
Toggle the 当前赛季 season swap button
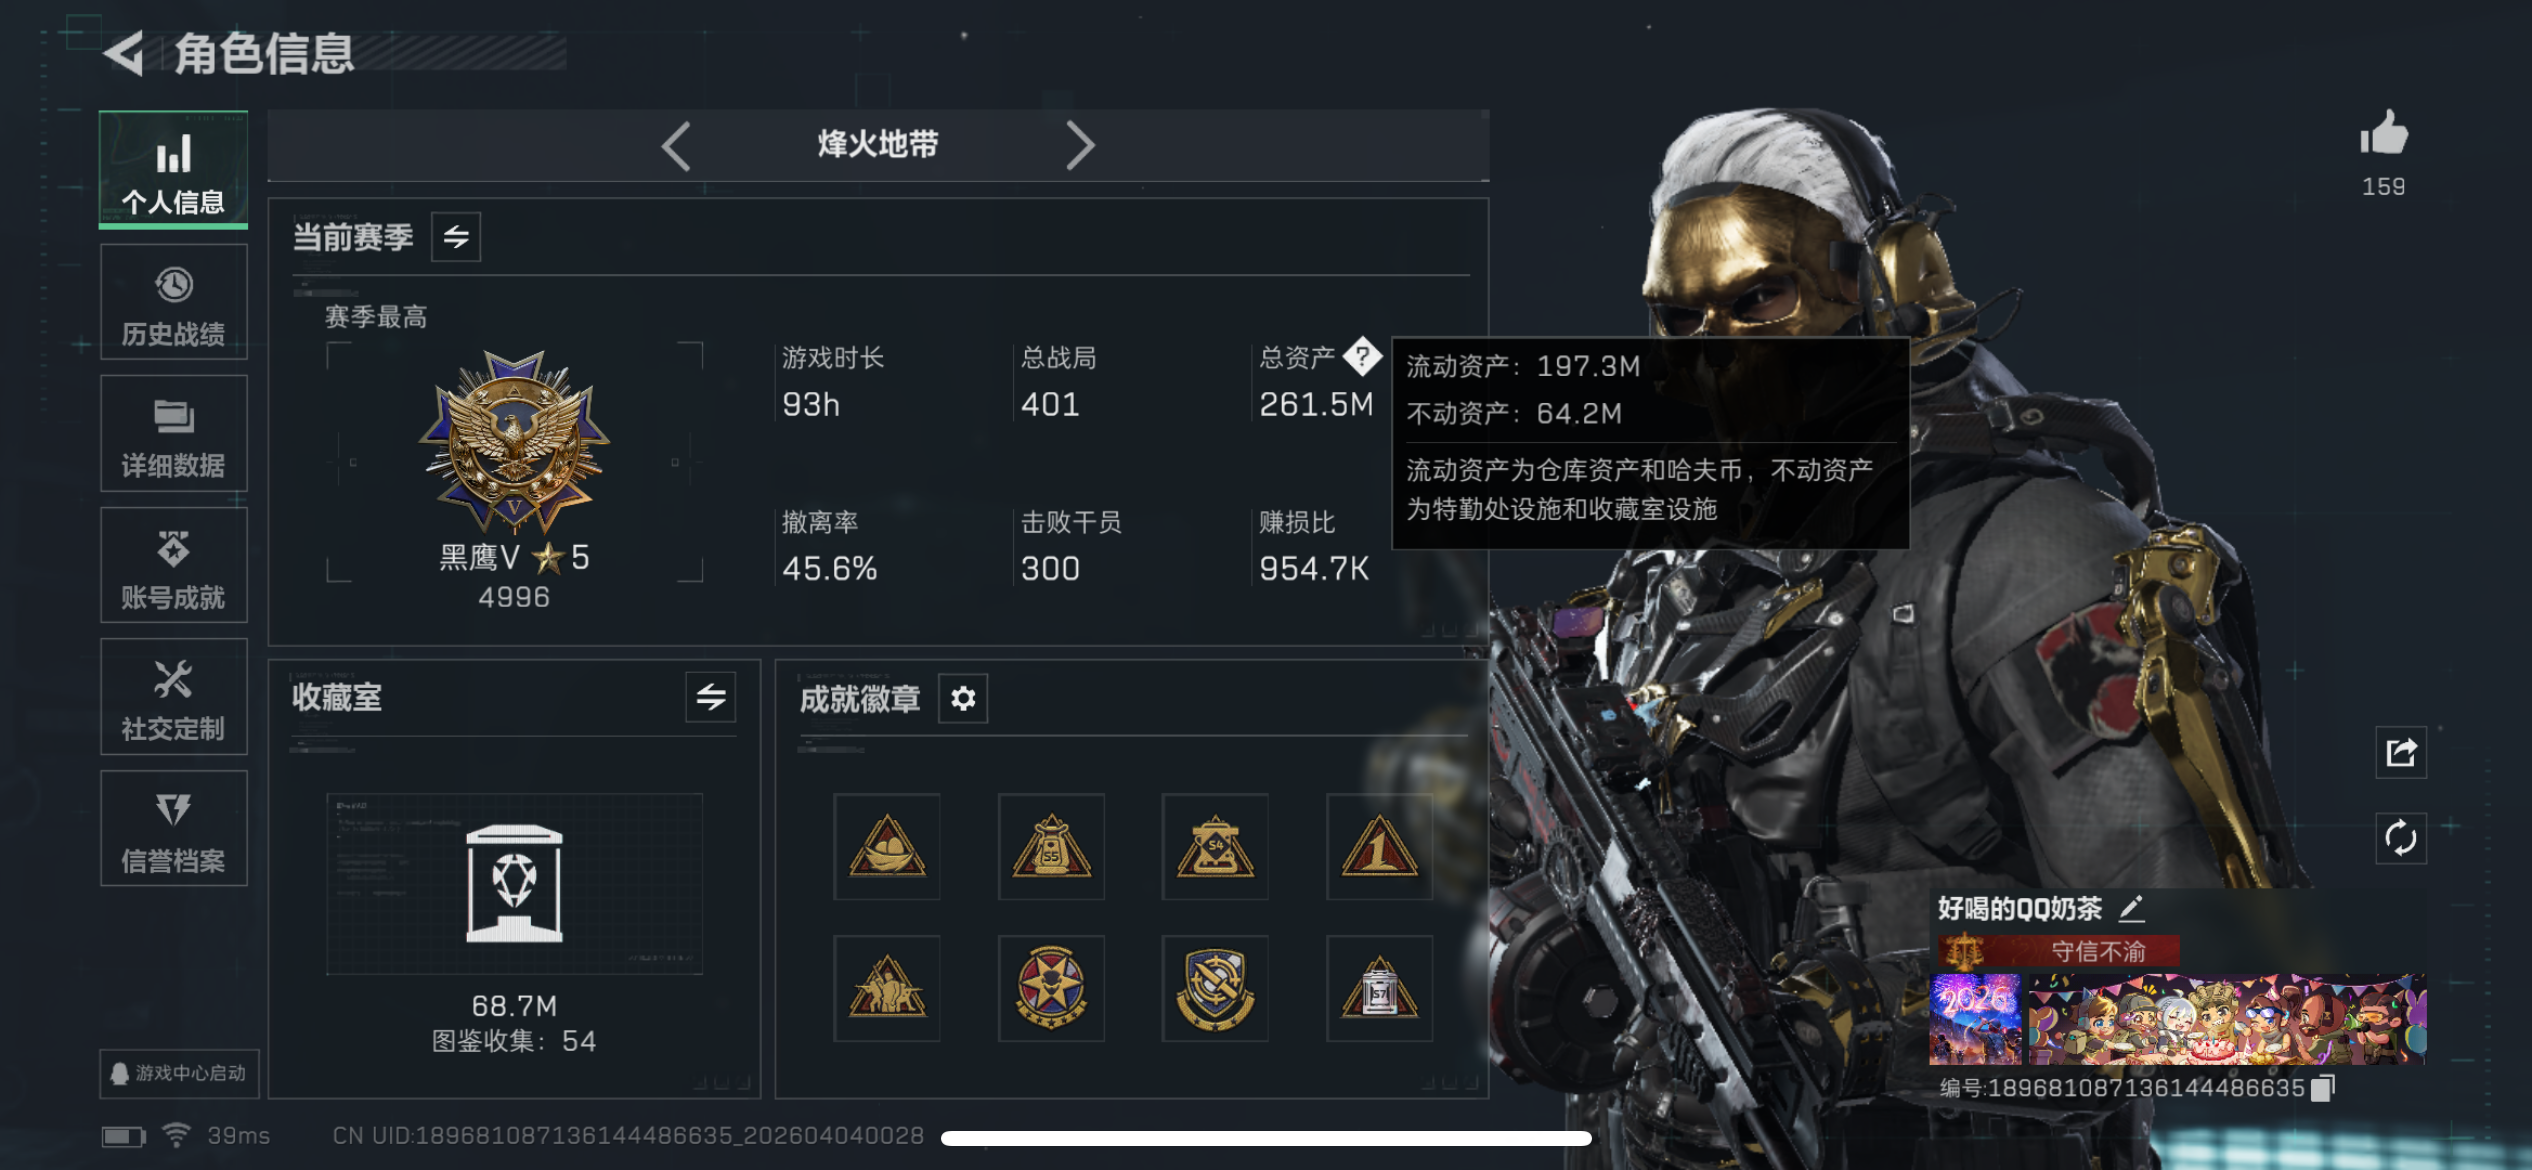456,237
